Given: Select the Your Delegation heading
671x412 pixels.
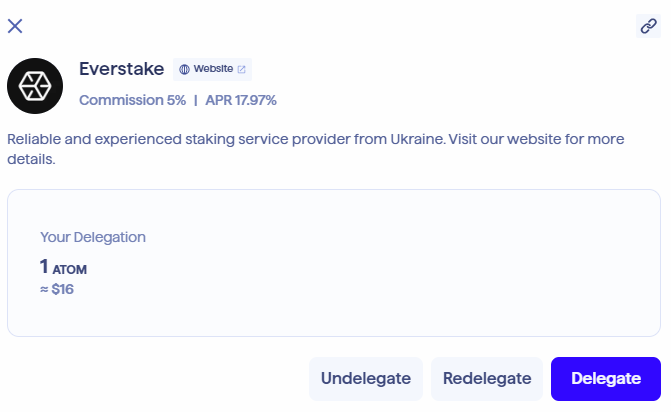Looking at the screenshot, I should (x=93, y=237).
